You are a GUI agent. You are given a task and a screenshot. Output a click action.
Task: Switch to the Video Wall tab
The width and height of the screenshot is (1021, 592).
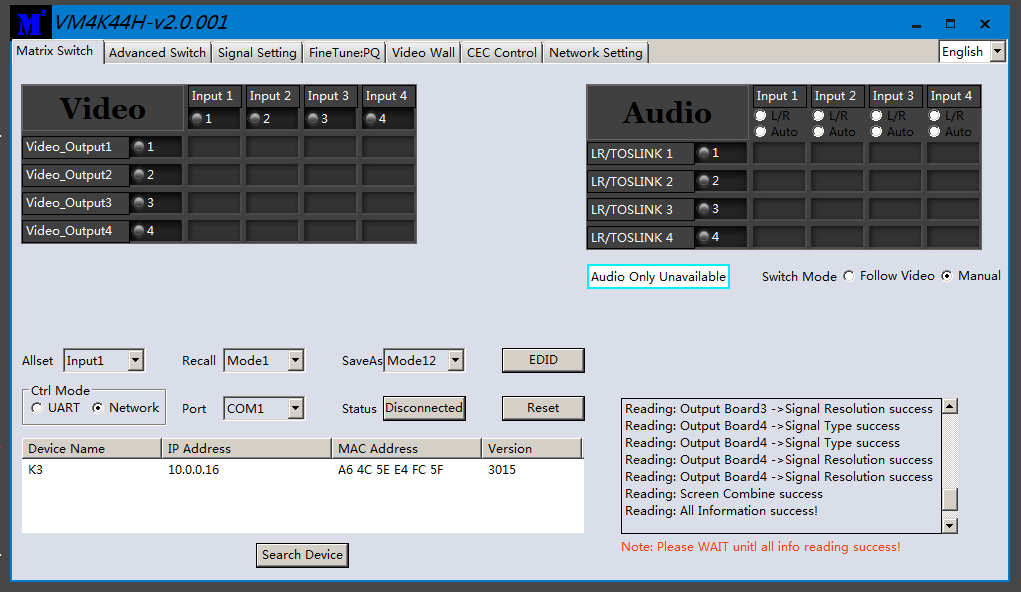pos(422,52)
